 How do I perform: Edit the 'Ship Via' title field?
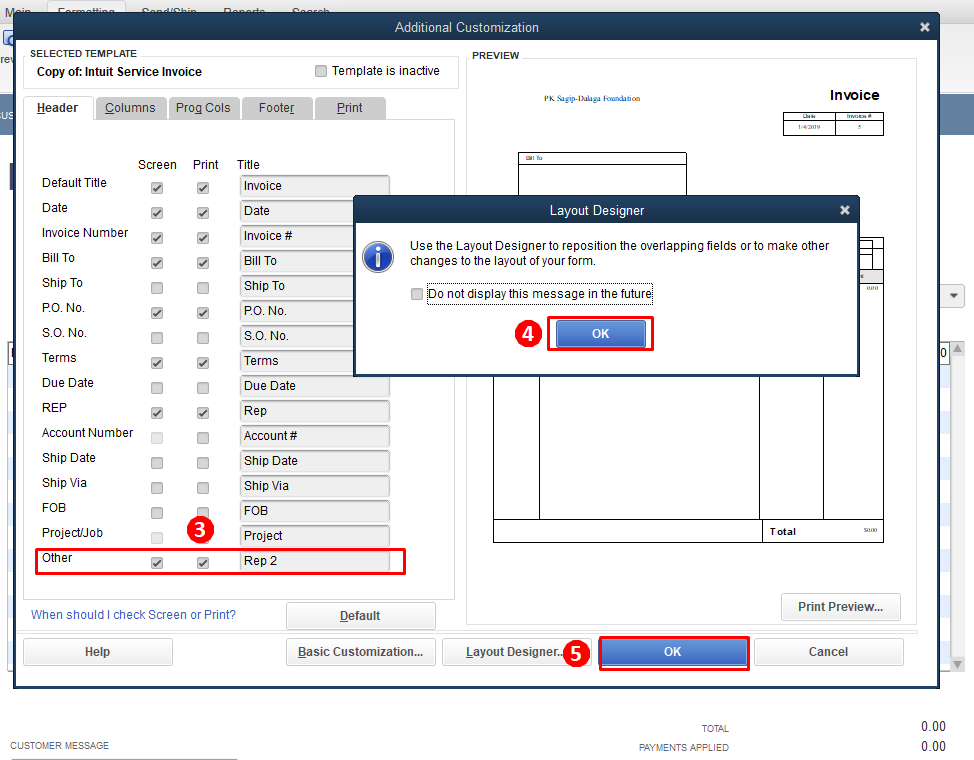coord(314,485)
